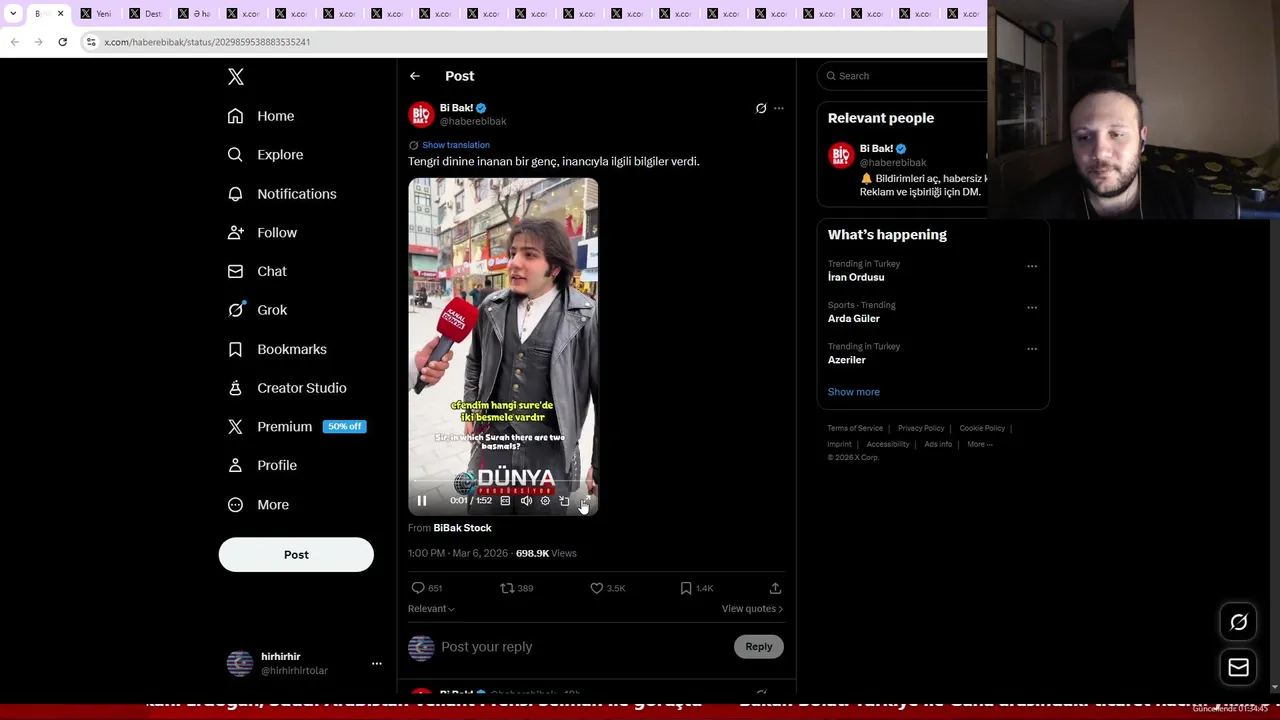Open the hirhirhir account options ellipsis

pyautogui.click(x=377, y=663)
